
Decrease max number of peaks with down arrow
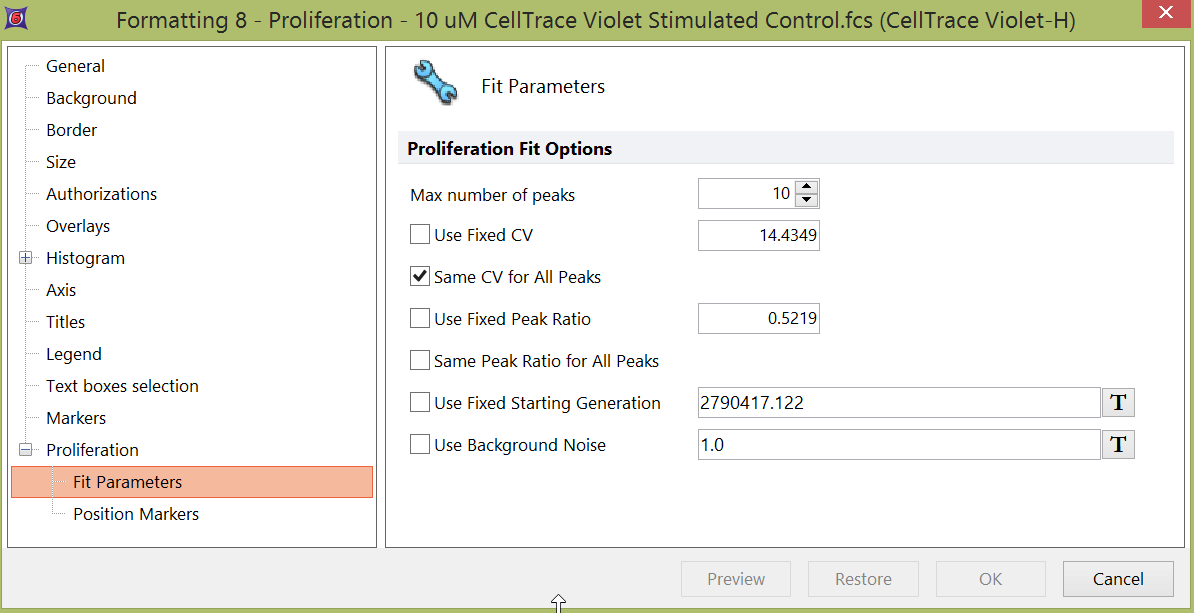[807, 200]
